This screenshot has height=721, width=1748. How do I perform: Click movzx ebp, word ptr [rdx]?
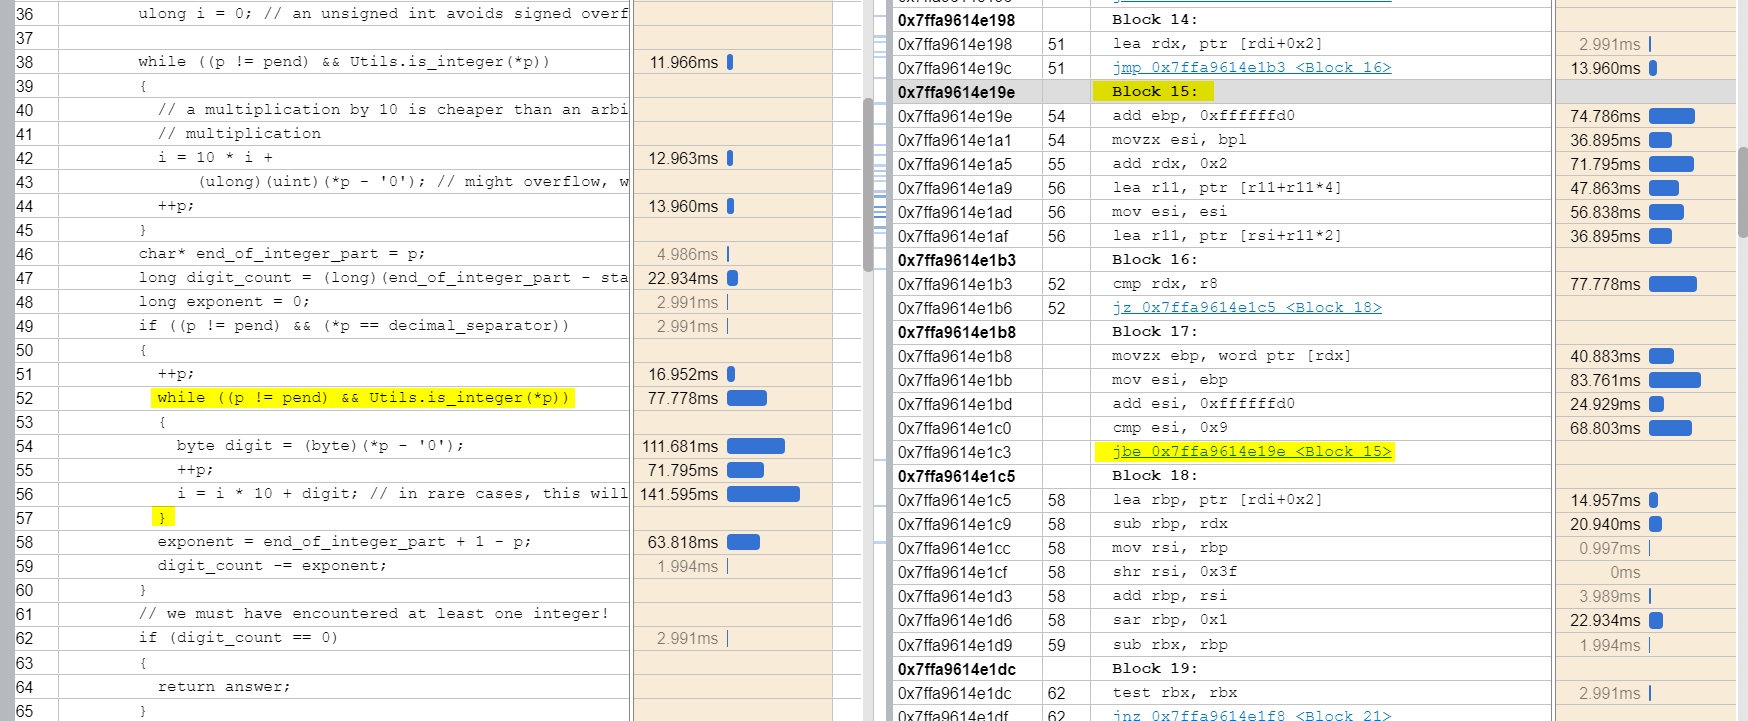tap(1232, 356)
